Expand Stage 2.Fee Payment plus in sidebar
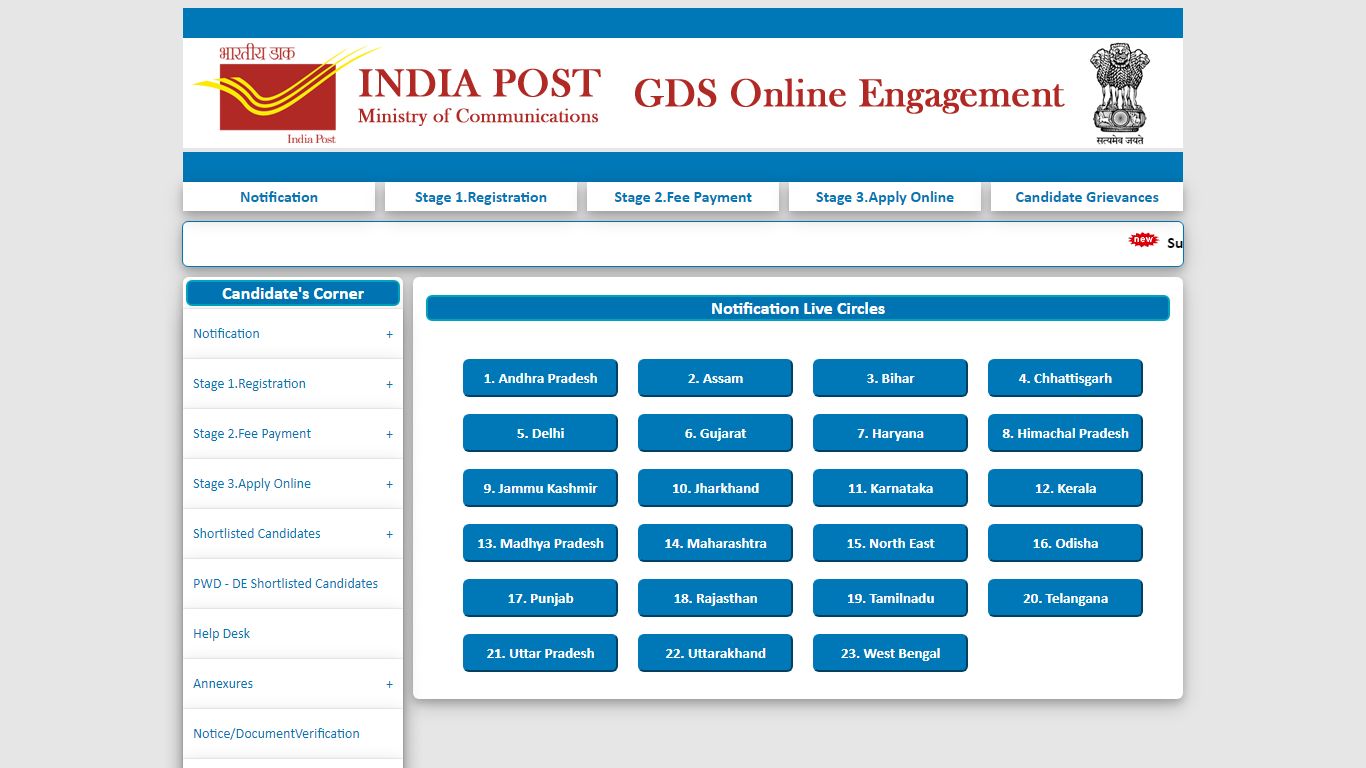The width and height of the screenshot is (1366, 768). (x=390, y=435)
